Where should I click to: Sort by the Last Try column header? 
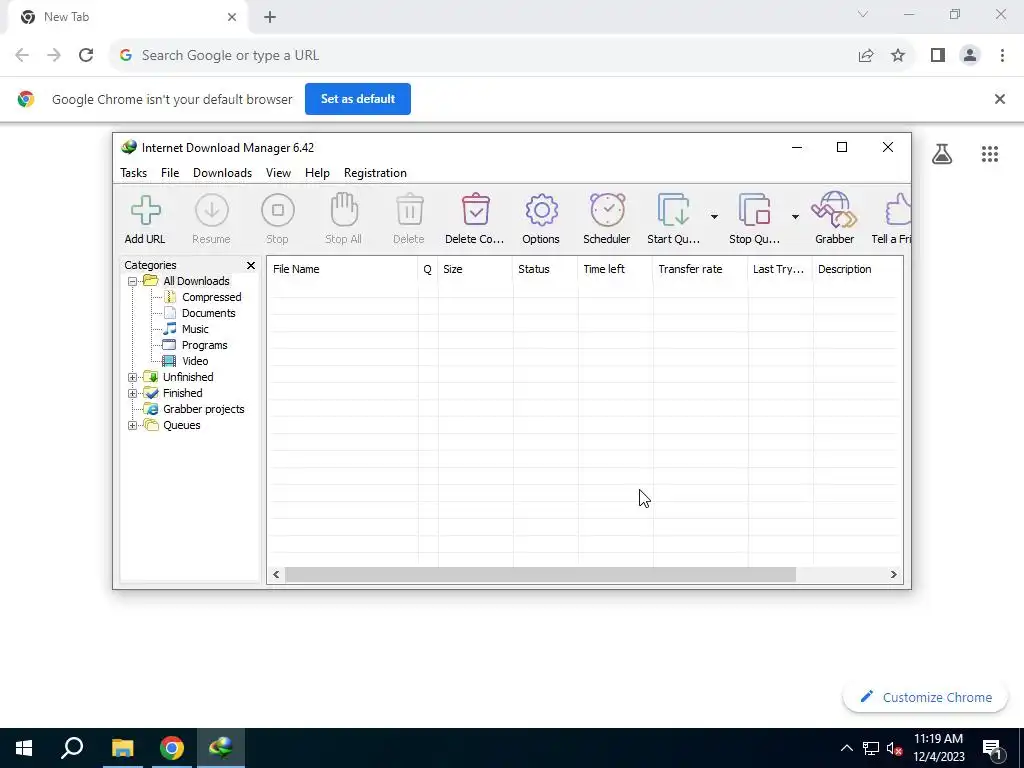780,269
